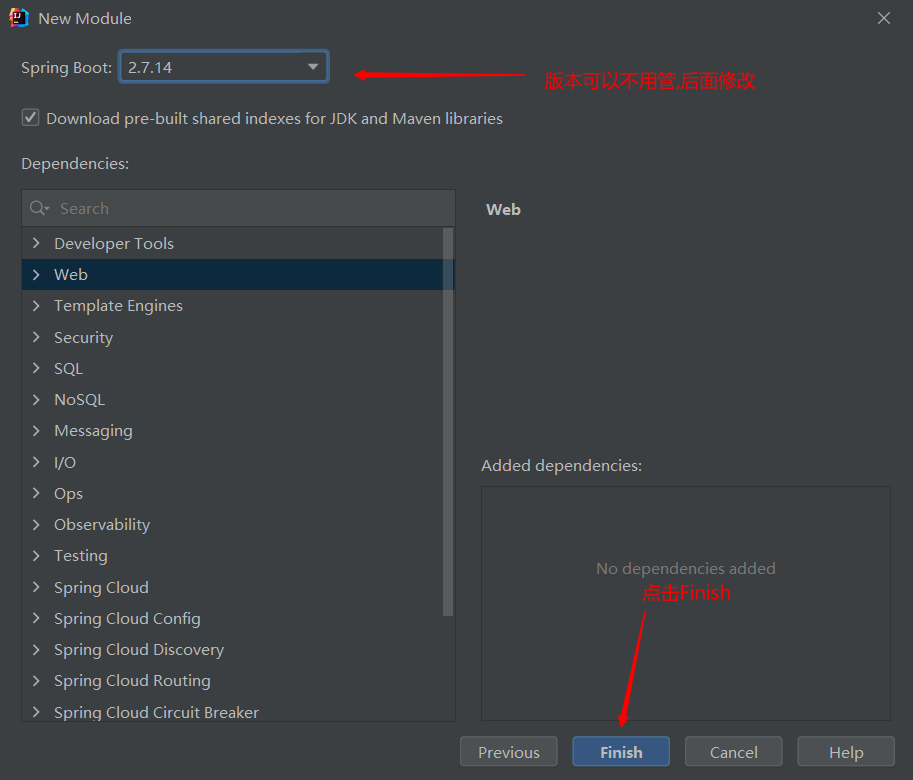This screenshot has height=780, width=913.
Task: Expand the Template Engines category
Action: (x=36, y=306)
